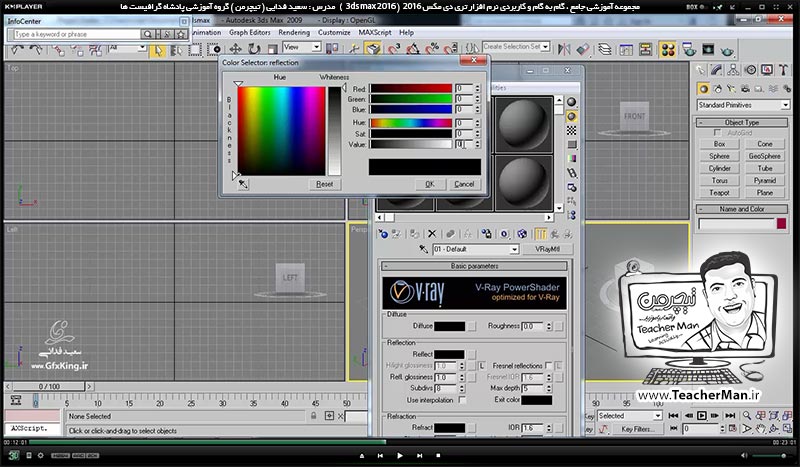The width and height of the screenshot is (800, 467).
Task: Toggle the AutoGrid checkbox
Action: [717, 133]
